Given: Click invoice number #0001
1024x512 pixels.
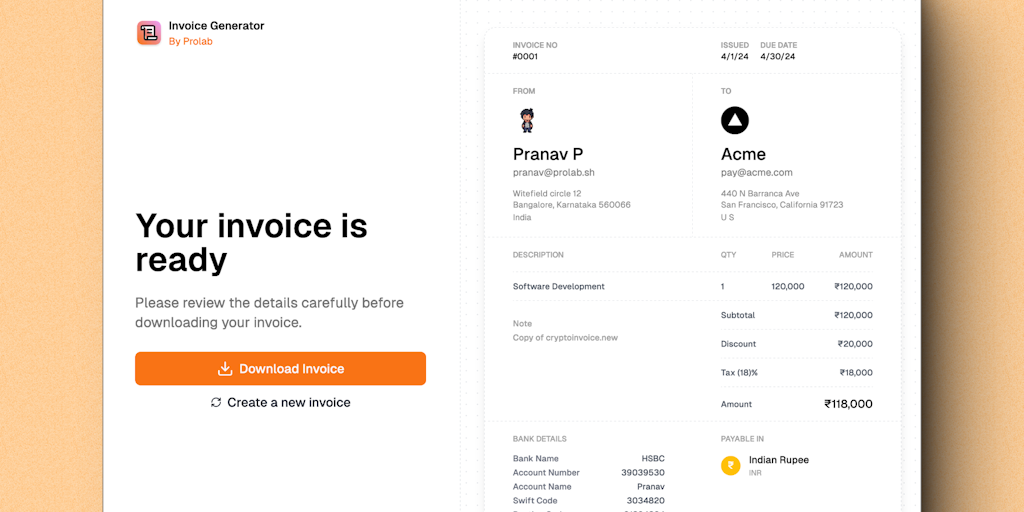Looking at the screenshot, I should point(525,57).
